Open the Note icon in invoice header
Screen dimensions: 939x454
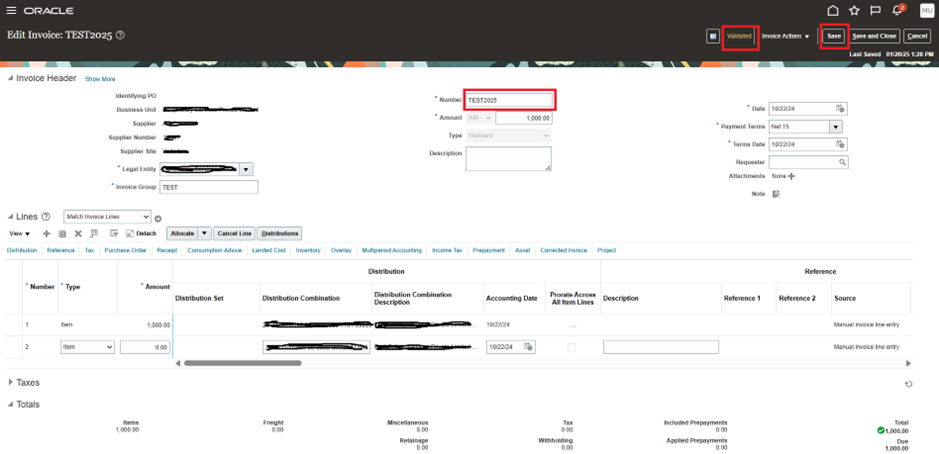coord(776,194)
